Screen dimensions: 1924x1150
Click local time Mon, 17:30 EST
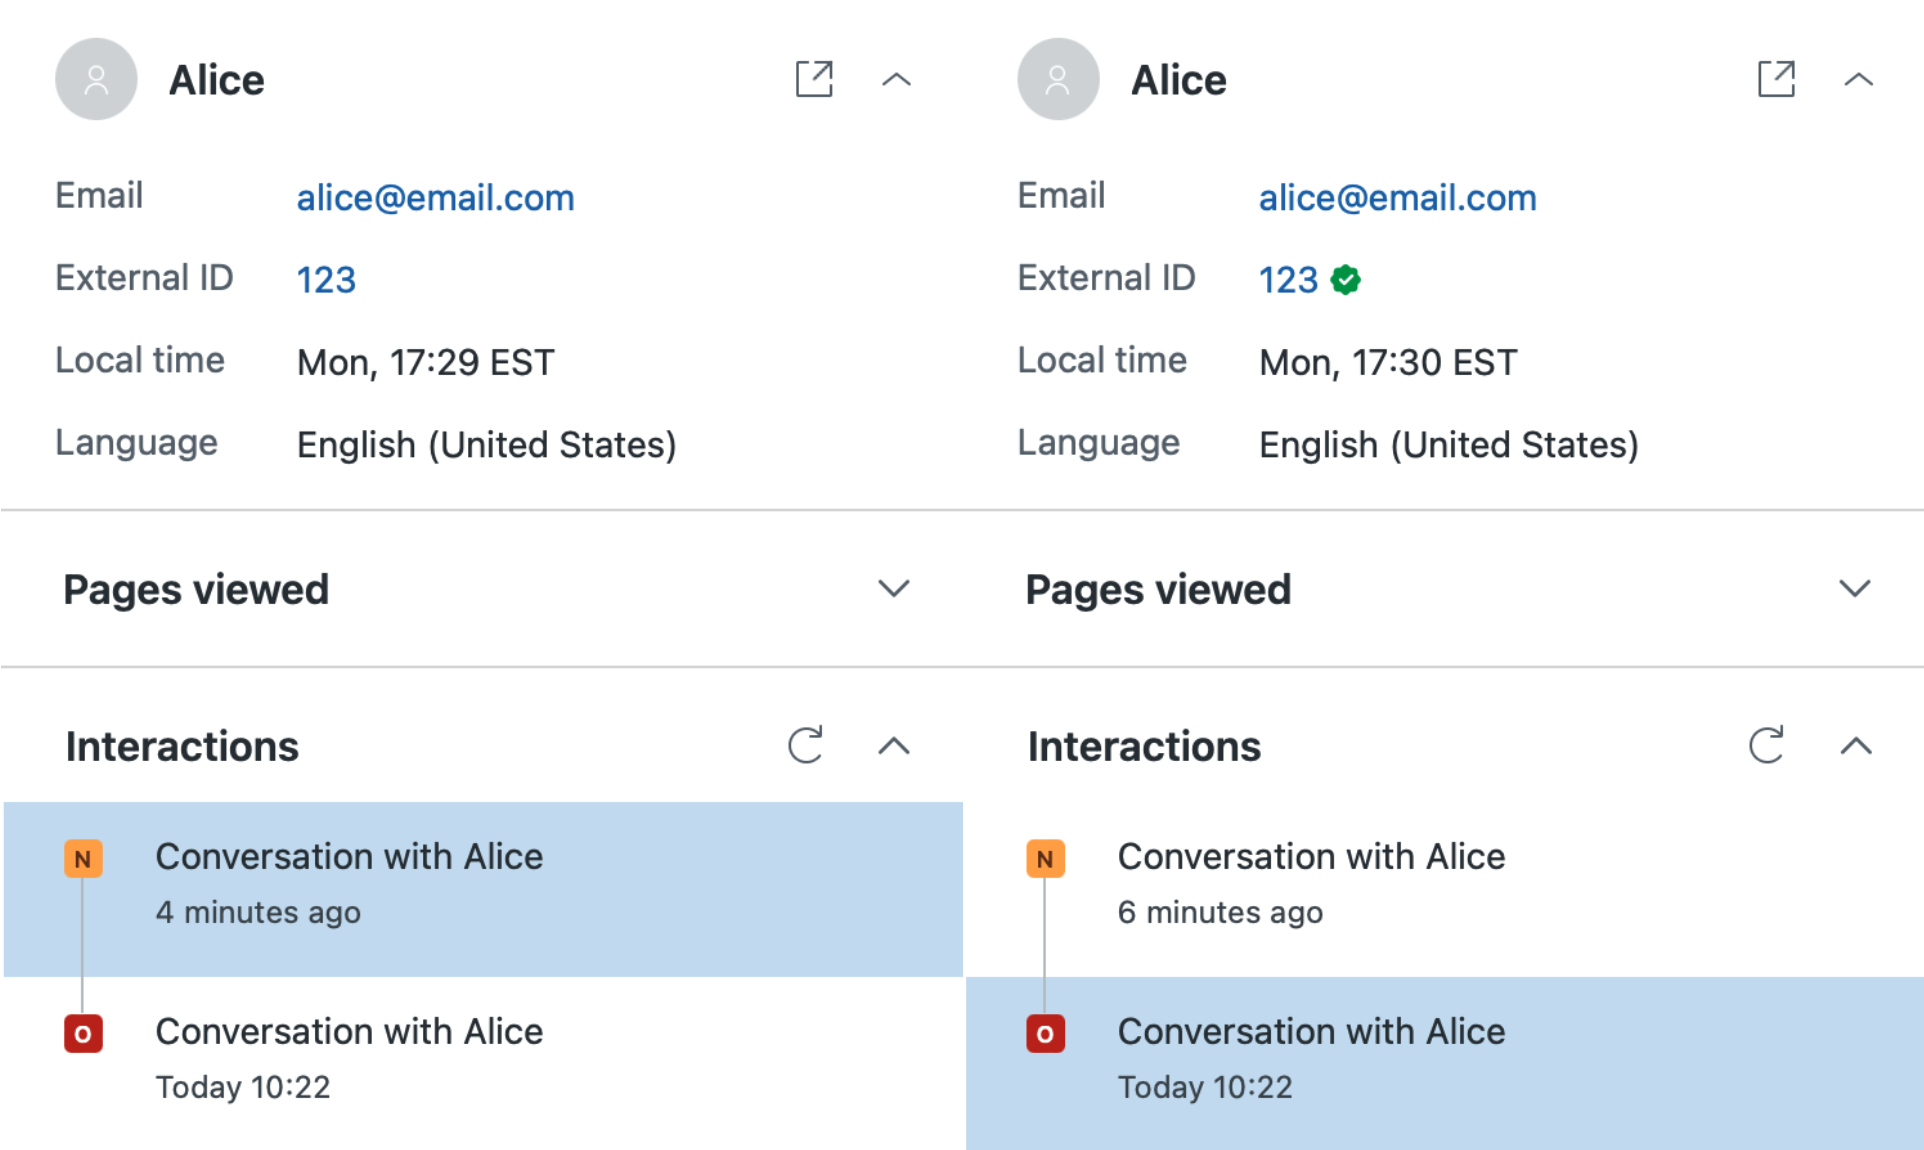pyautogui.click(x=1388, y=362)
